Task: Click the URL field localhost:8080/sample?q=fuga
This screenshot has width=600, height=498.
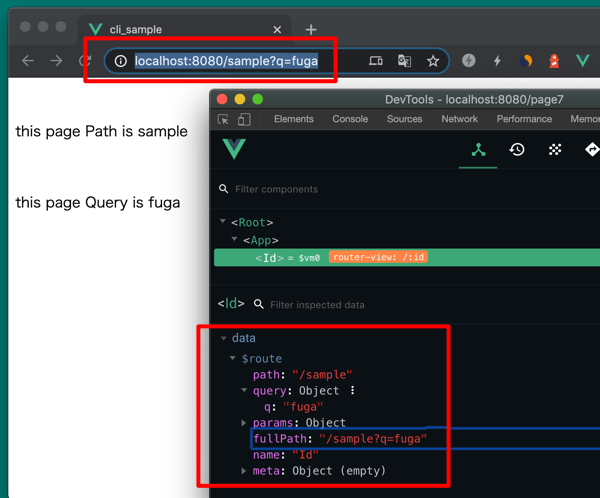Action: point(226,61)
